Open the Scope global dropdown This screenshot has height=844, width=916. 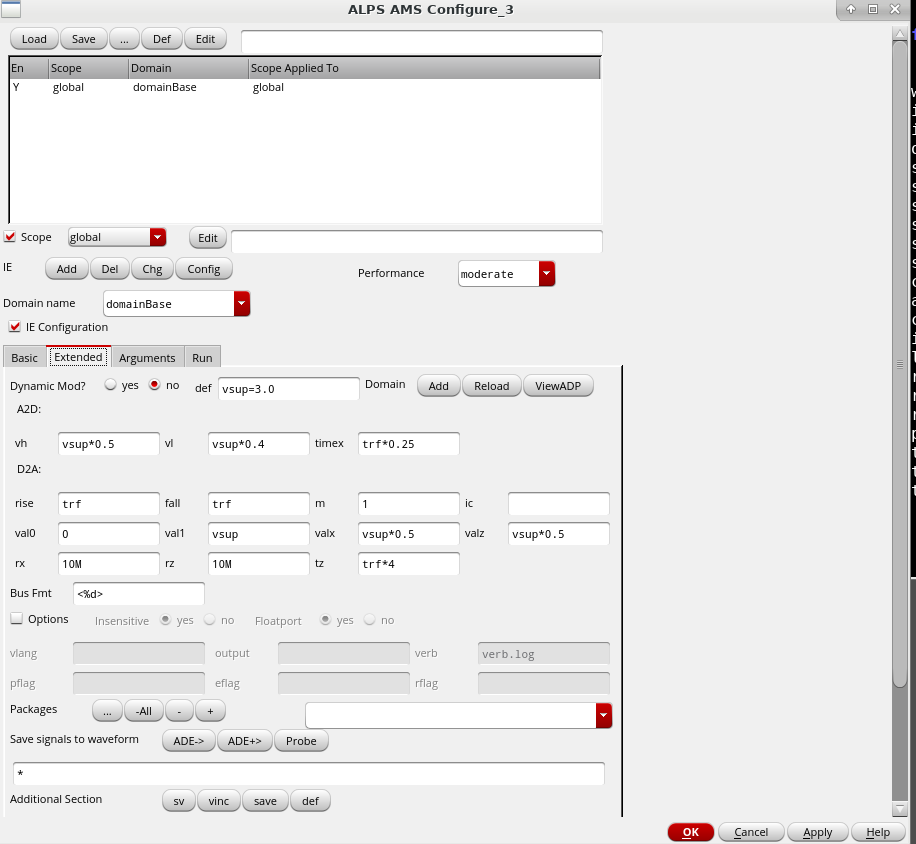click(157, 237)
